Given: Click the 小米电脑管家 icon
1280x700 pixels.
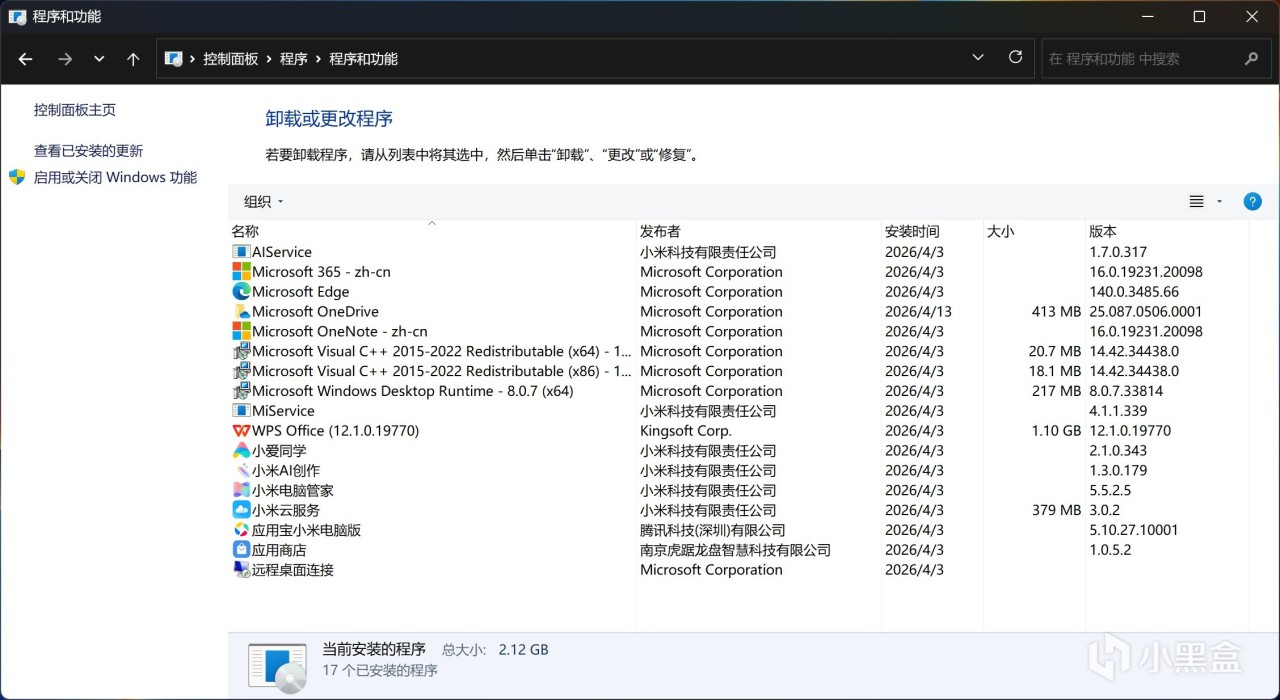Looking at the screenshot, I should click(x=241, y=490).
